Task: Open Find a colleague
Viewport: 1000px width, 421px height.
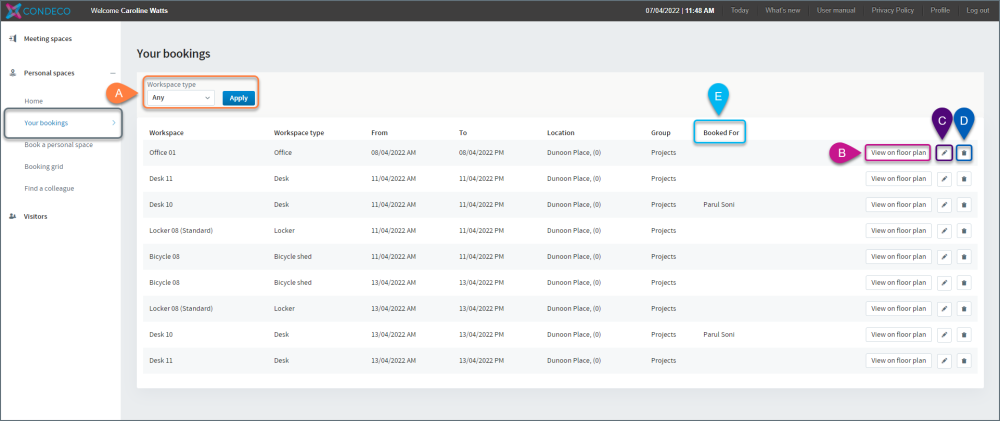Action: (x=49, y=188)
